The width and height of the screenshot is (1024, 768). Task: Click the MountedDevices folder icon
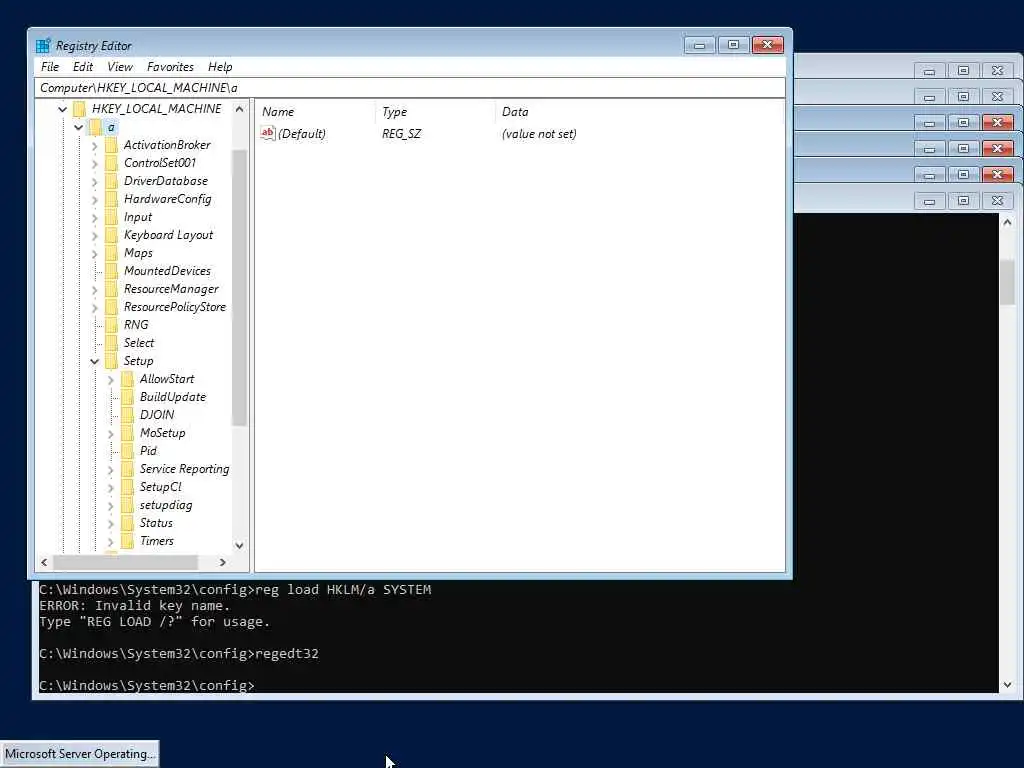(112, 270)
